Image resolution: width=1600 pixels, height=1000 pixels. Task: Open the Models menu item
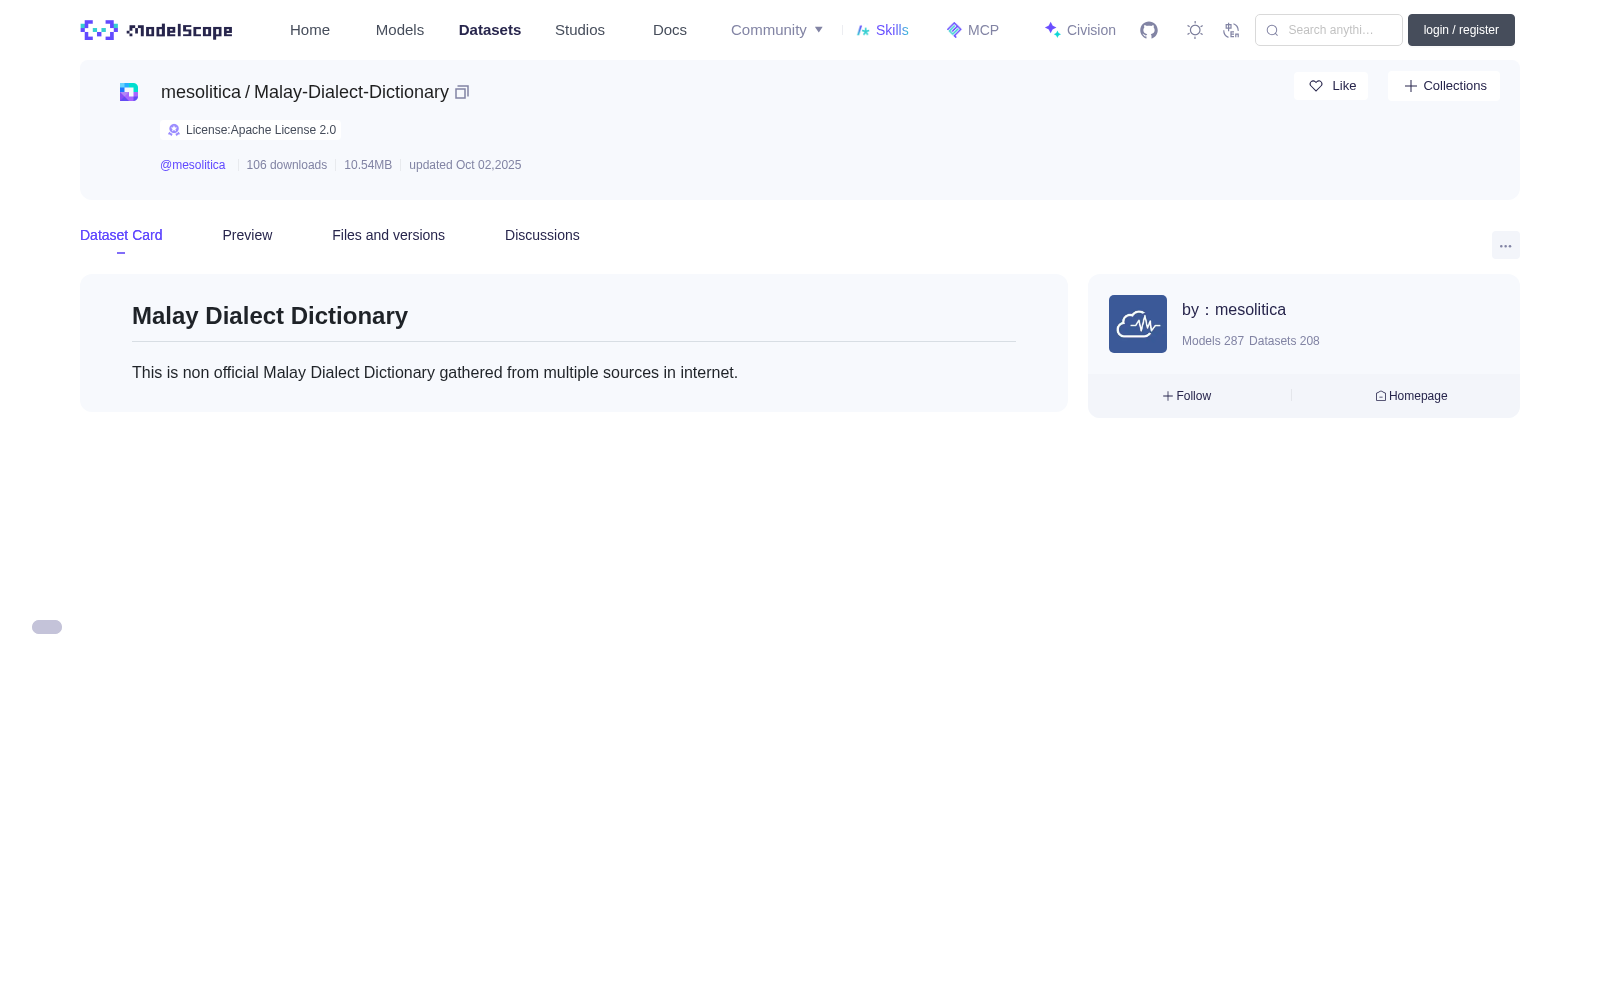pos(400,30)
